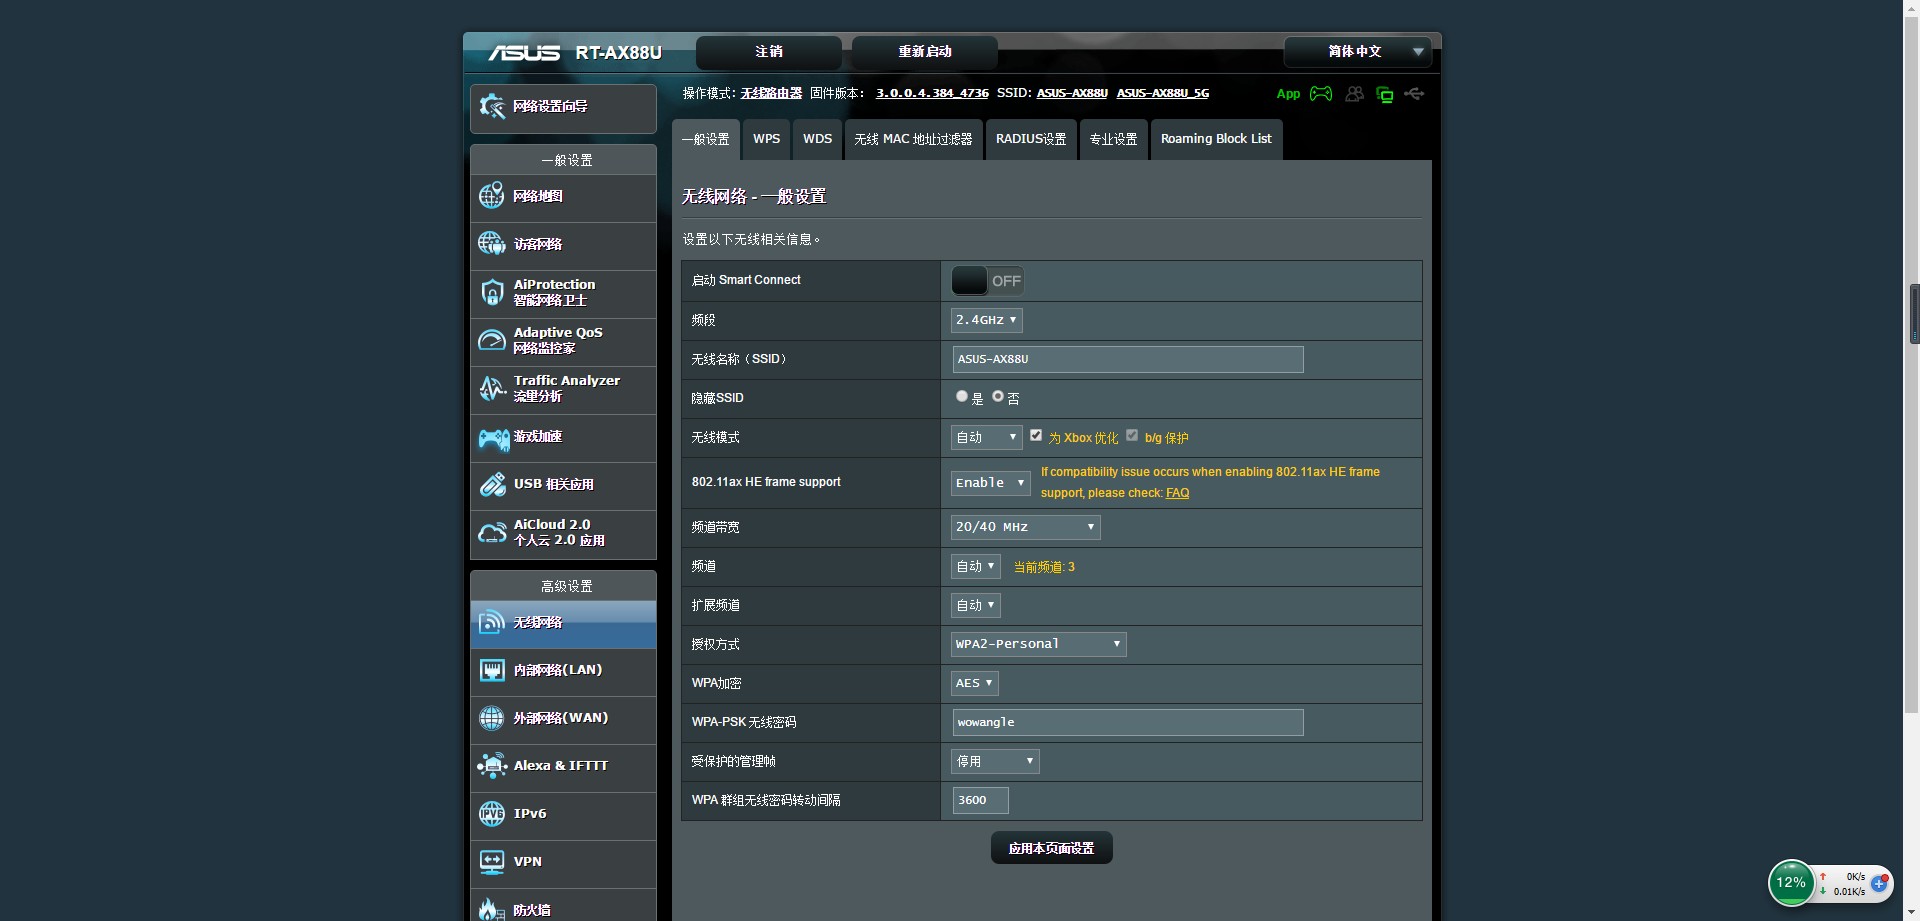
Task: Click the SSID name input field
Action: pyautogui.click(x=1127, y=359)
